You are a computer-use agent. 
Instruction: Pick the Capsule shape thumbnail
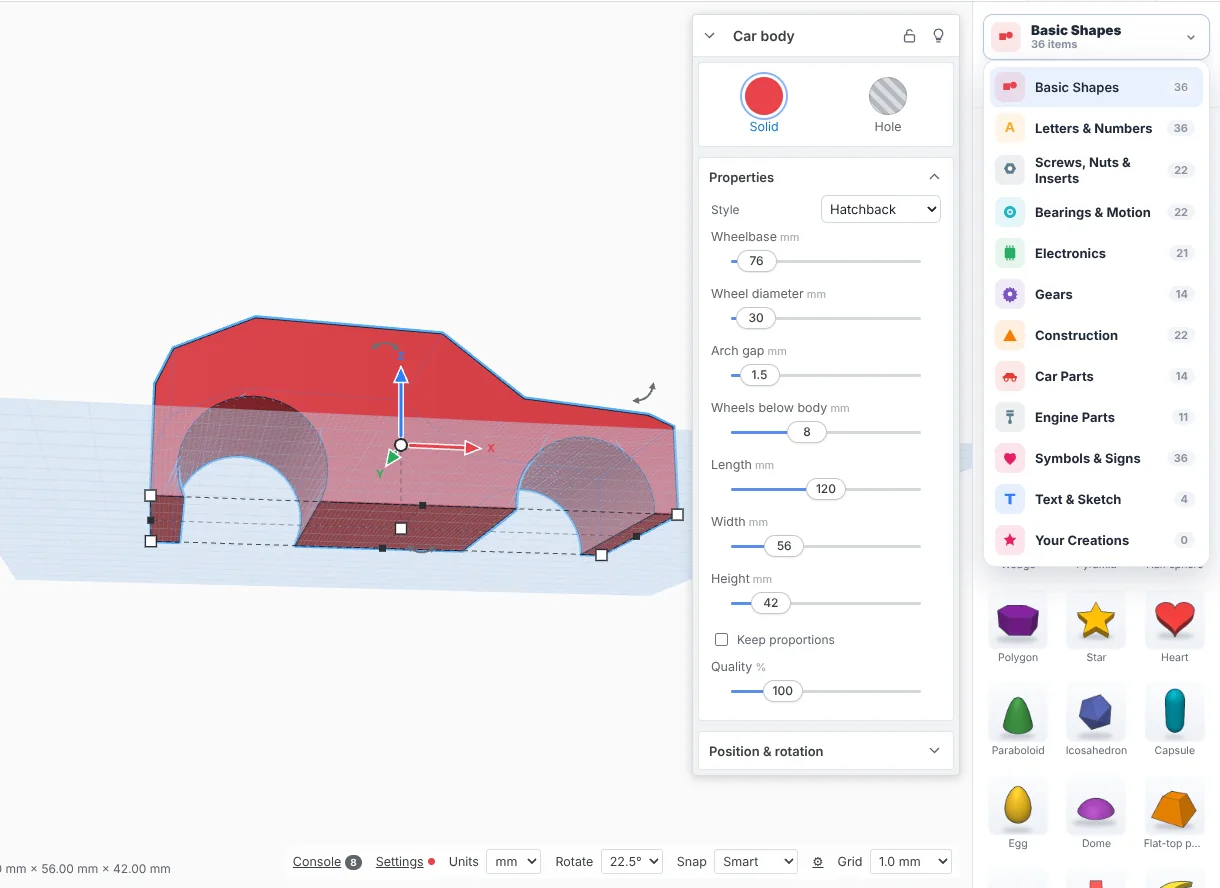coord(1174,714)
